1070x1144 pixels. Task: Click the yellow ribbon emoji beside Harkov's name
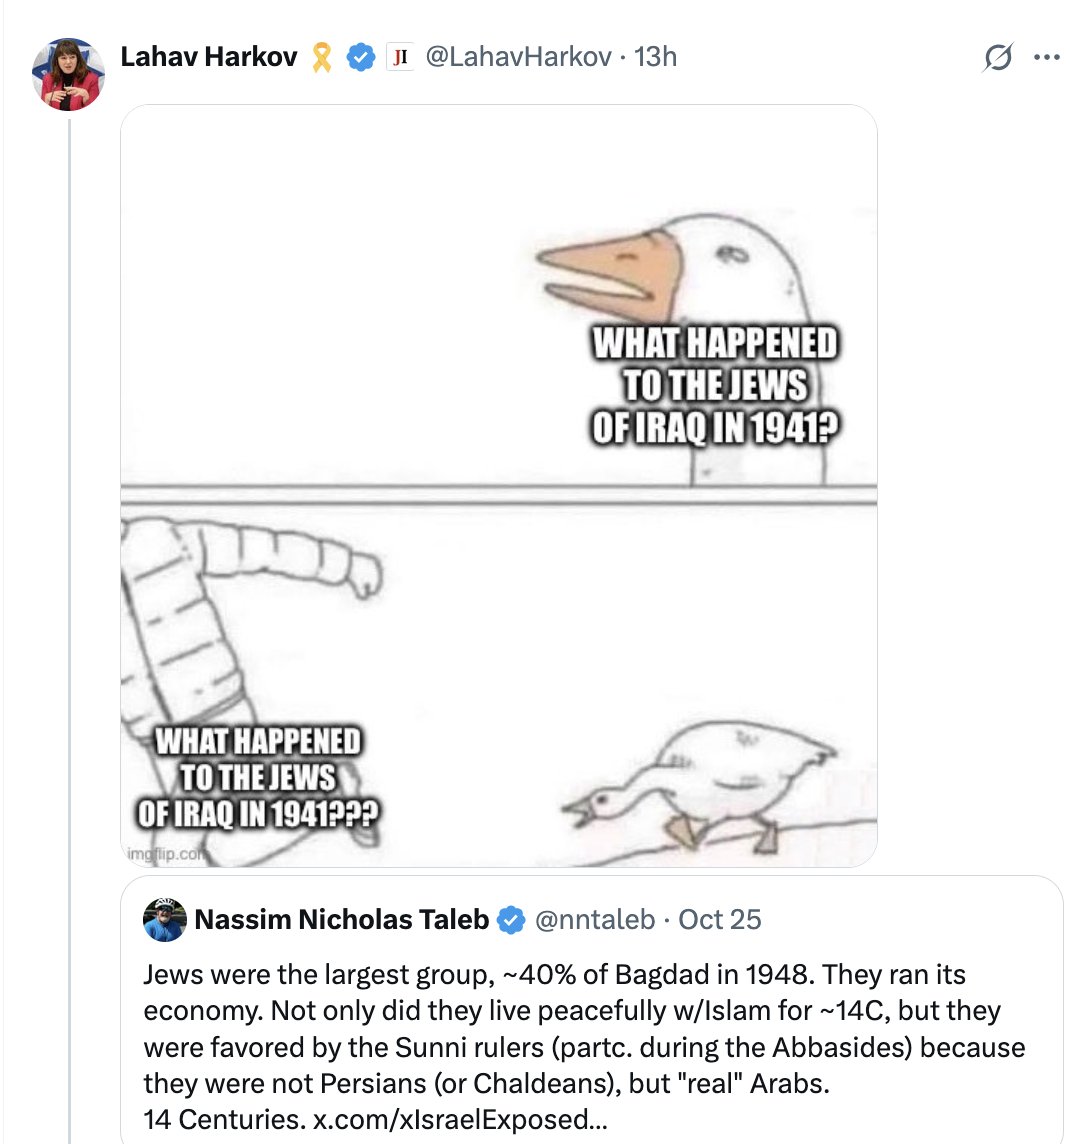click(x=321, y=57)
